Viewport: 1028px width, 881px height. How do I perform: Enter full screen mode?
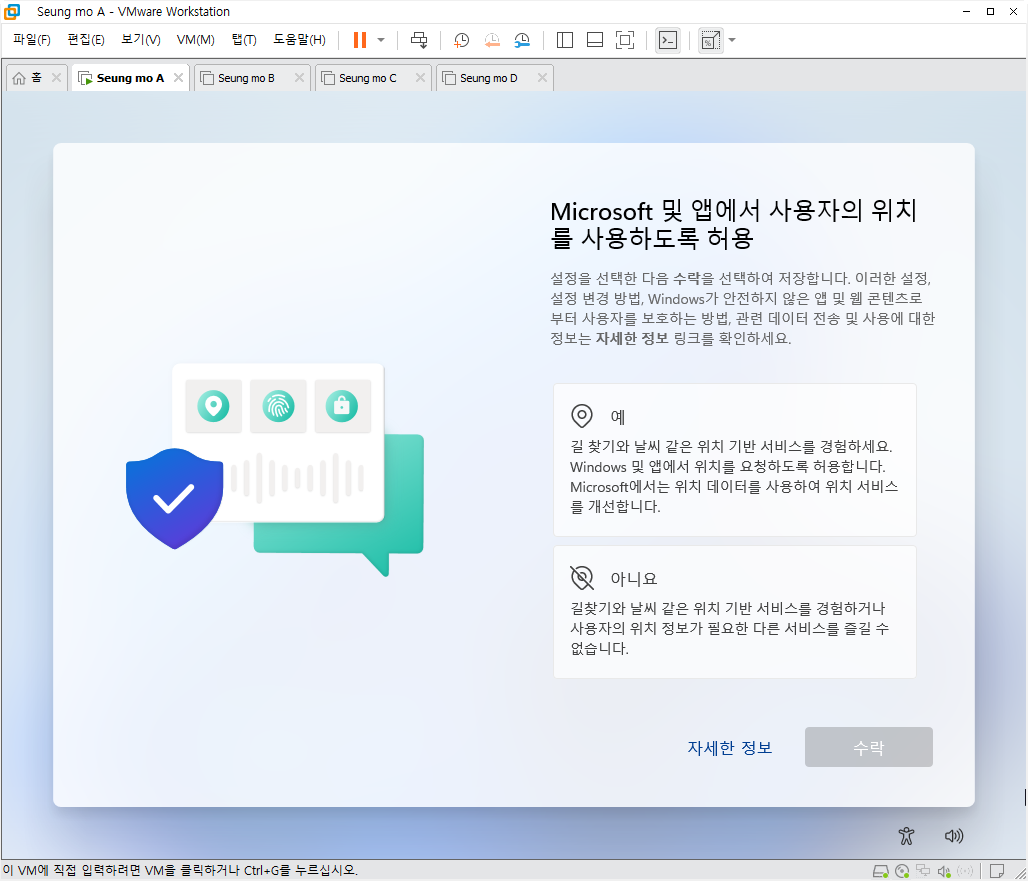(625, 40)
